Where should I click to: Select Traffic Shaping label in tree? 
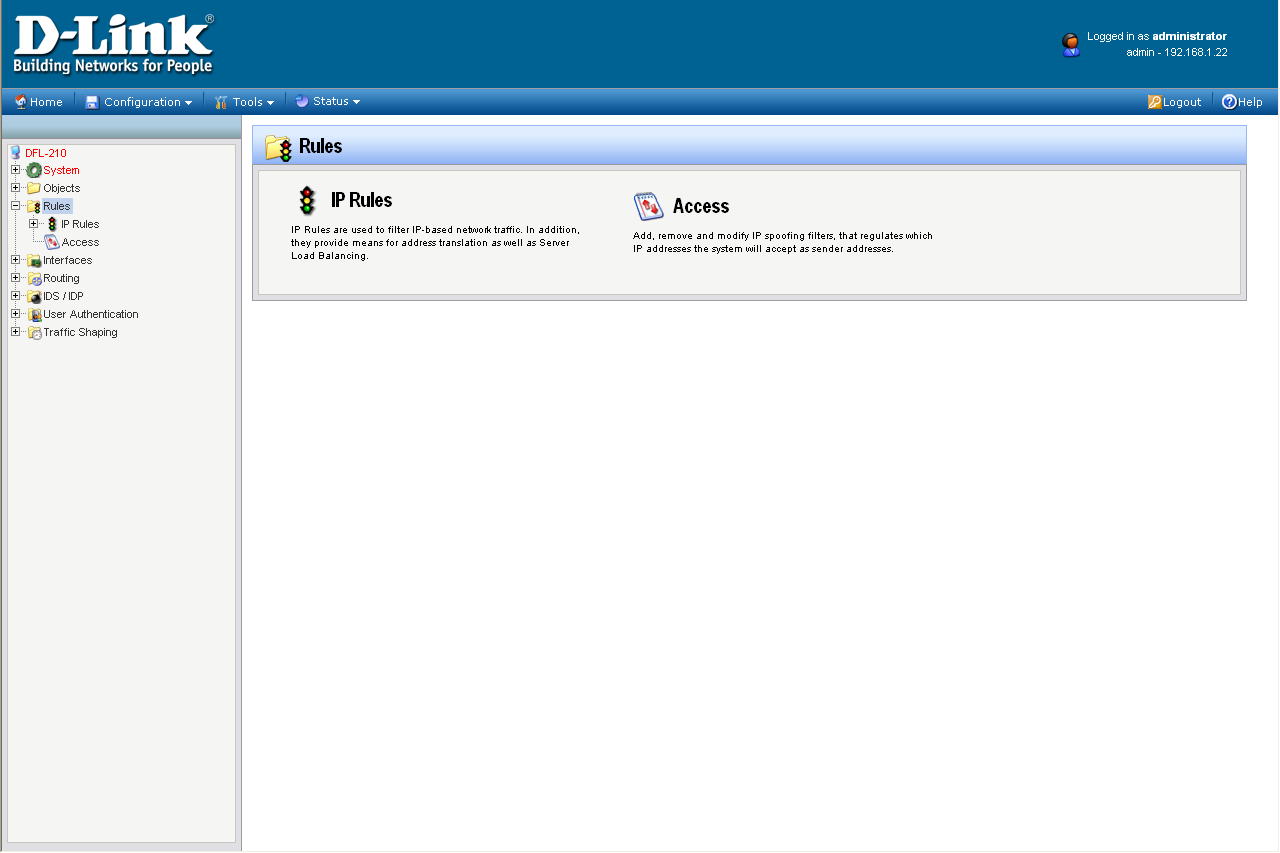[80, 332]
